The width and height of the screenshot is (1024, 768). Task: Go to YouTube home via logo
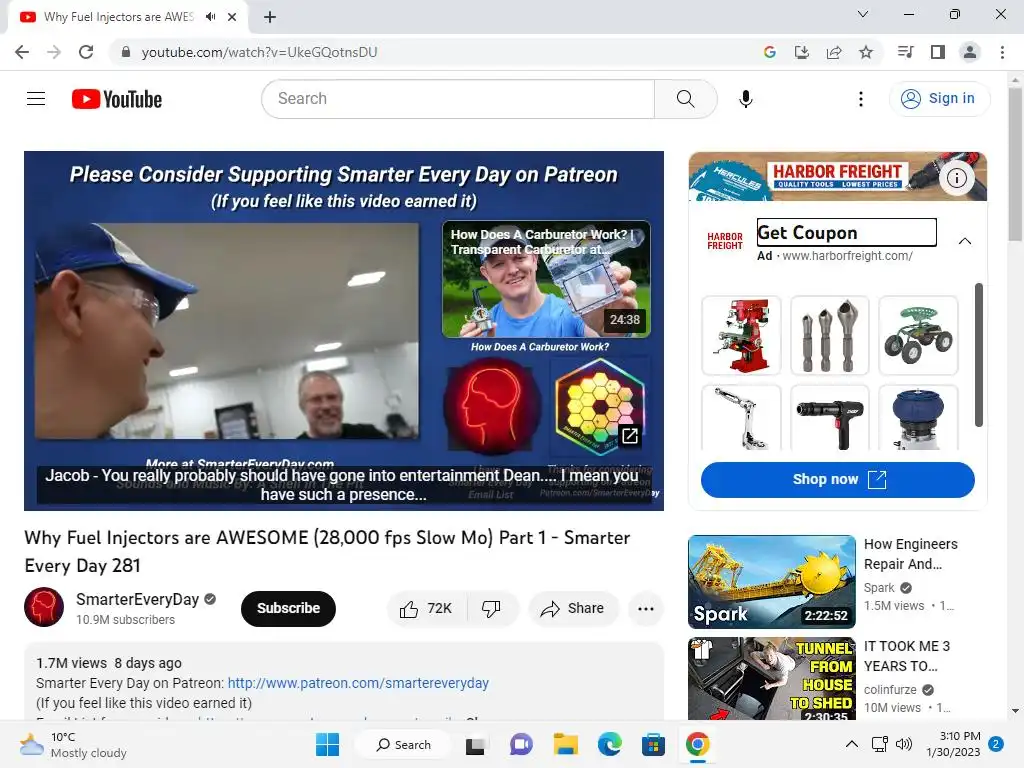(x=117, y=99)
